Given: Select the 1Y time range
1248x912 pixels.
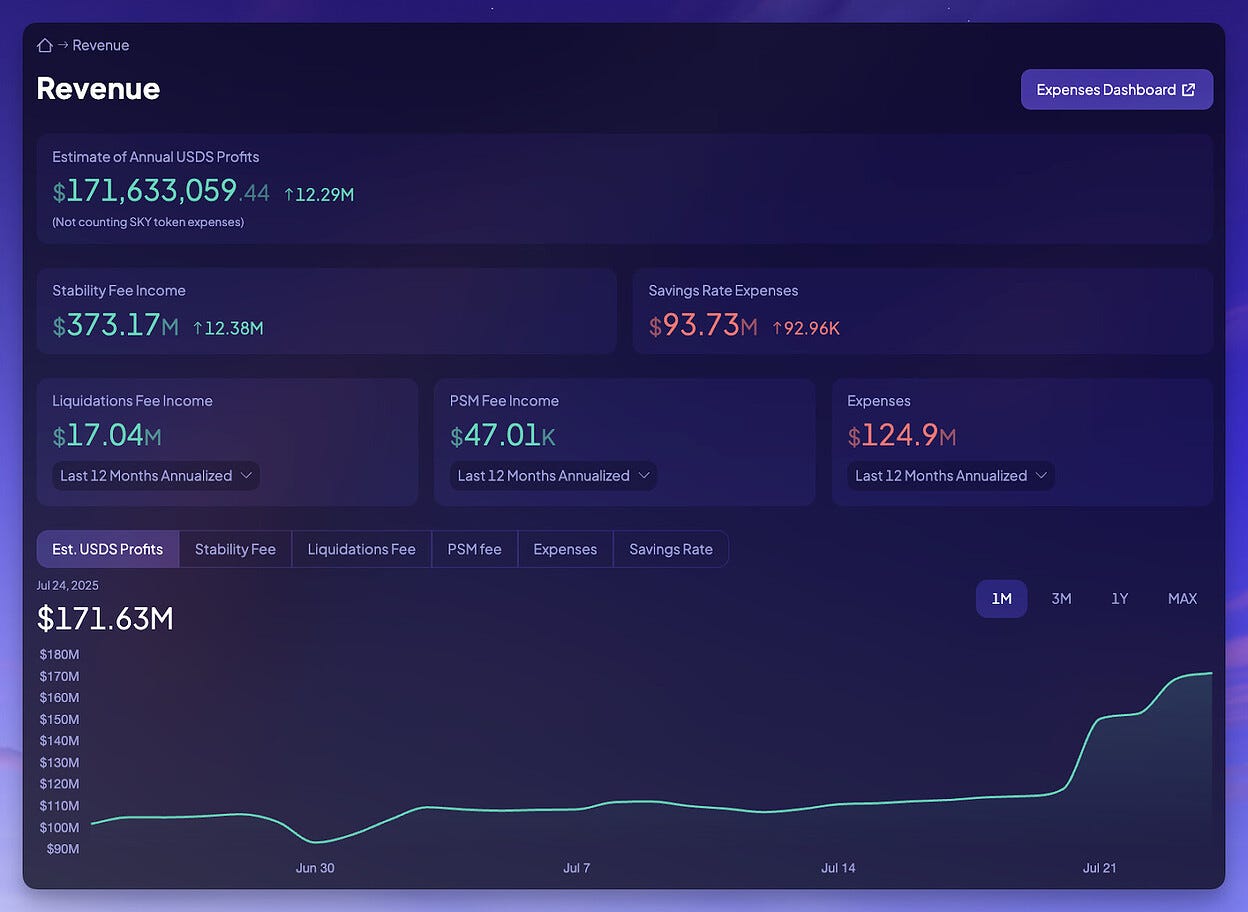Looking at the screenshot, I should coord(1120,599).
